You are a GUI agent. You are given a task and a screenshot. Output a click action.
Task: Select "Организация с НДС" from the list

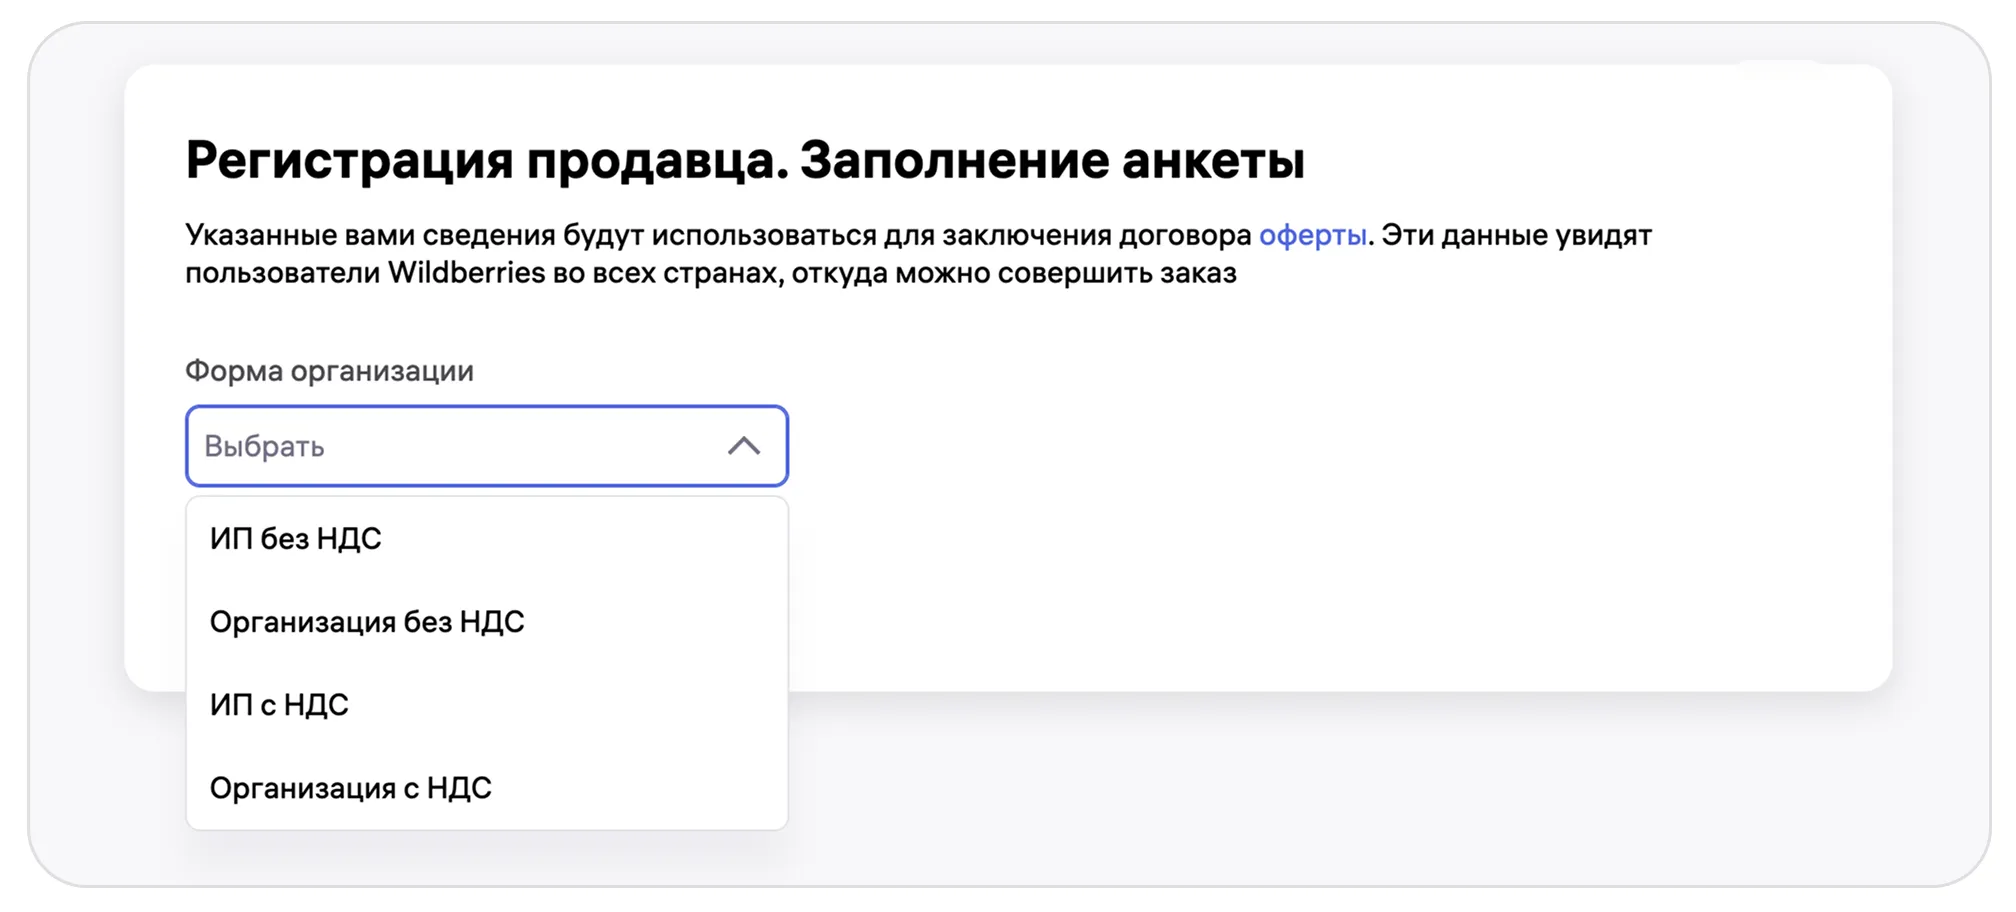pyautogui.click(x=351, y=788)
